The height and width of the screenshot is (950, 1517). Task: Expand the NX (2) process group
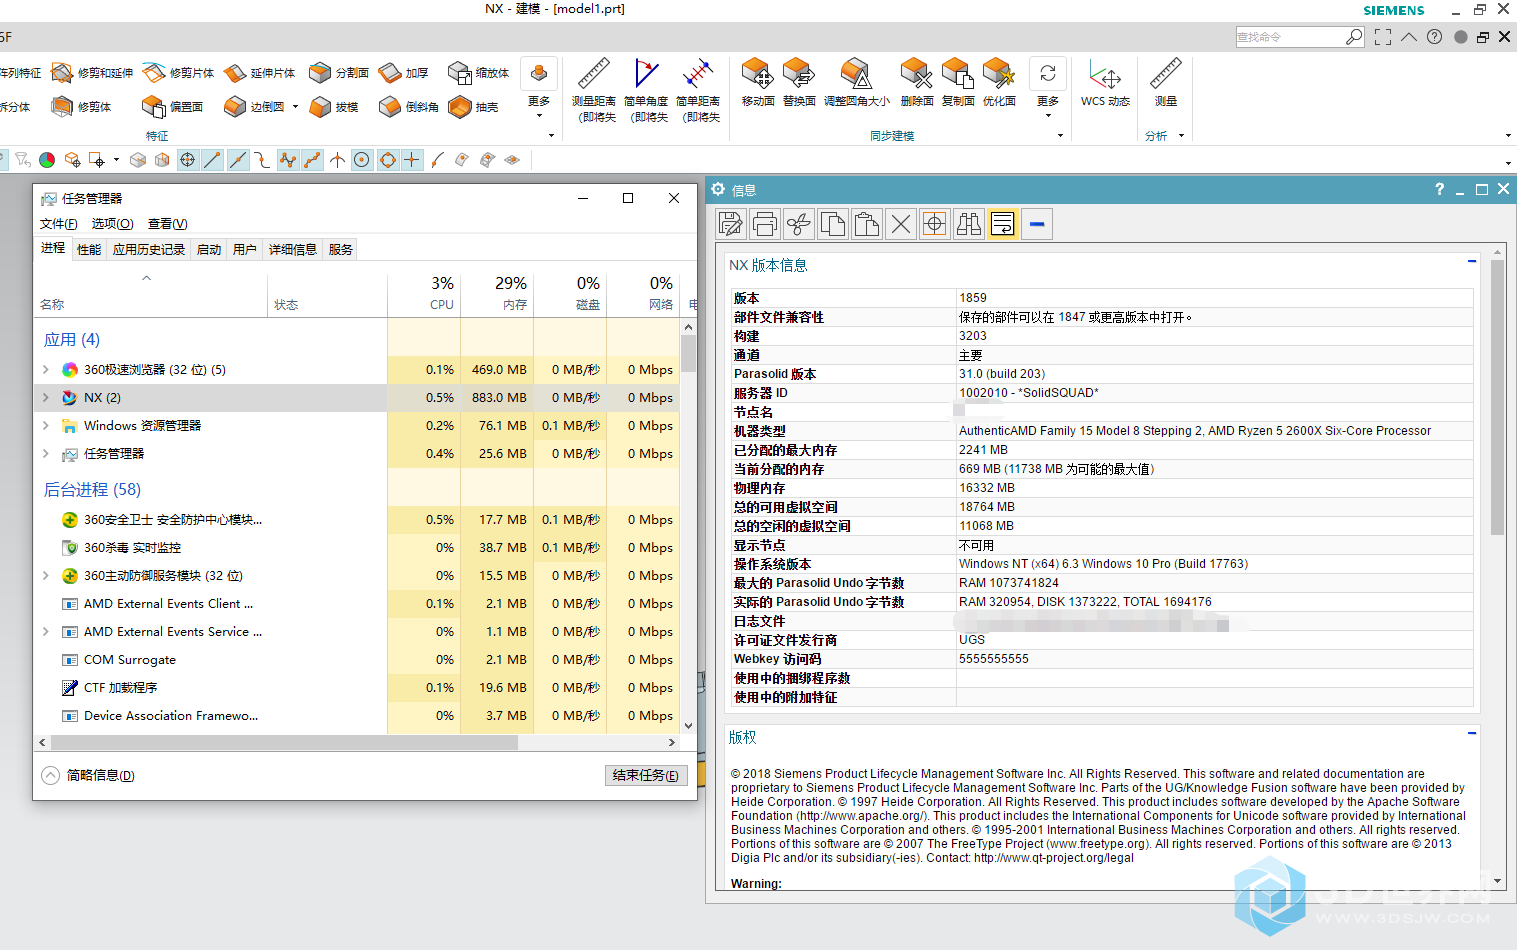click(46, 398)
